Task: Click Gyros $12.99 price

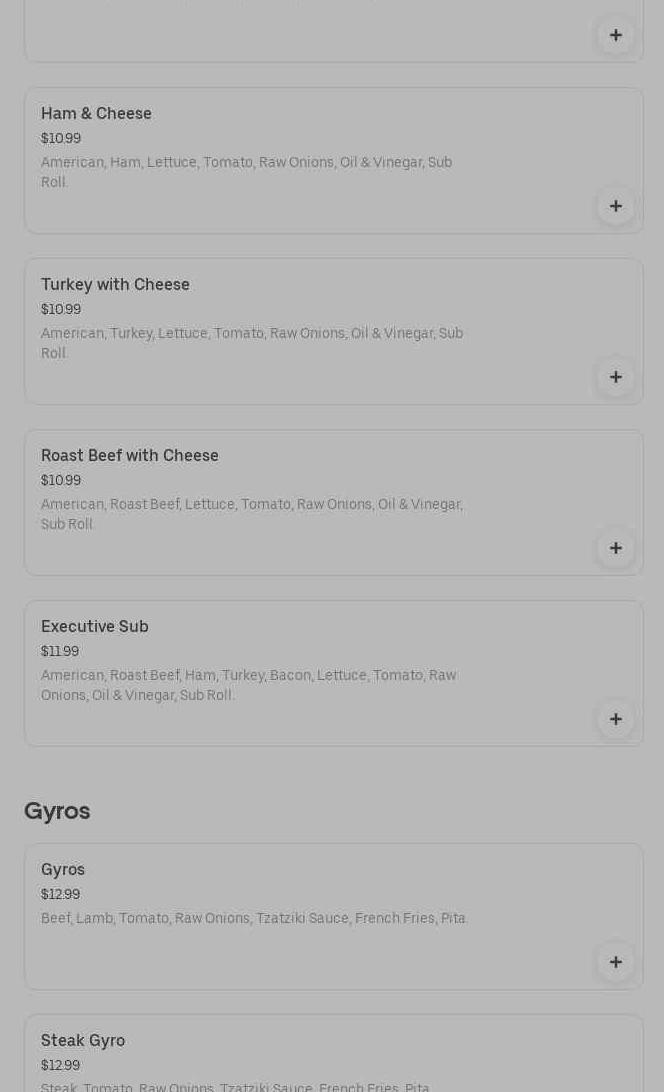Action: 60,895
